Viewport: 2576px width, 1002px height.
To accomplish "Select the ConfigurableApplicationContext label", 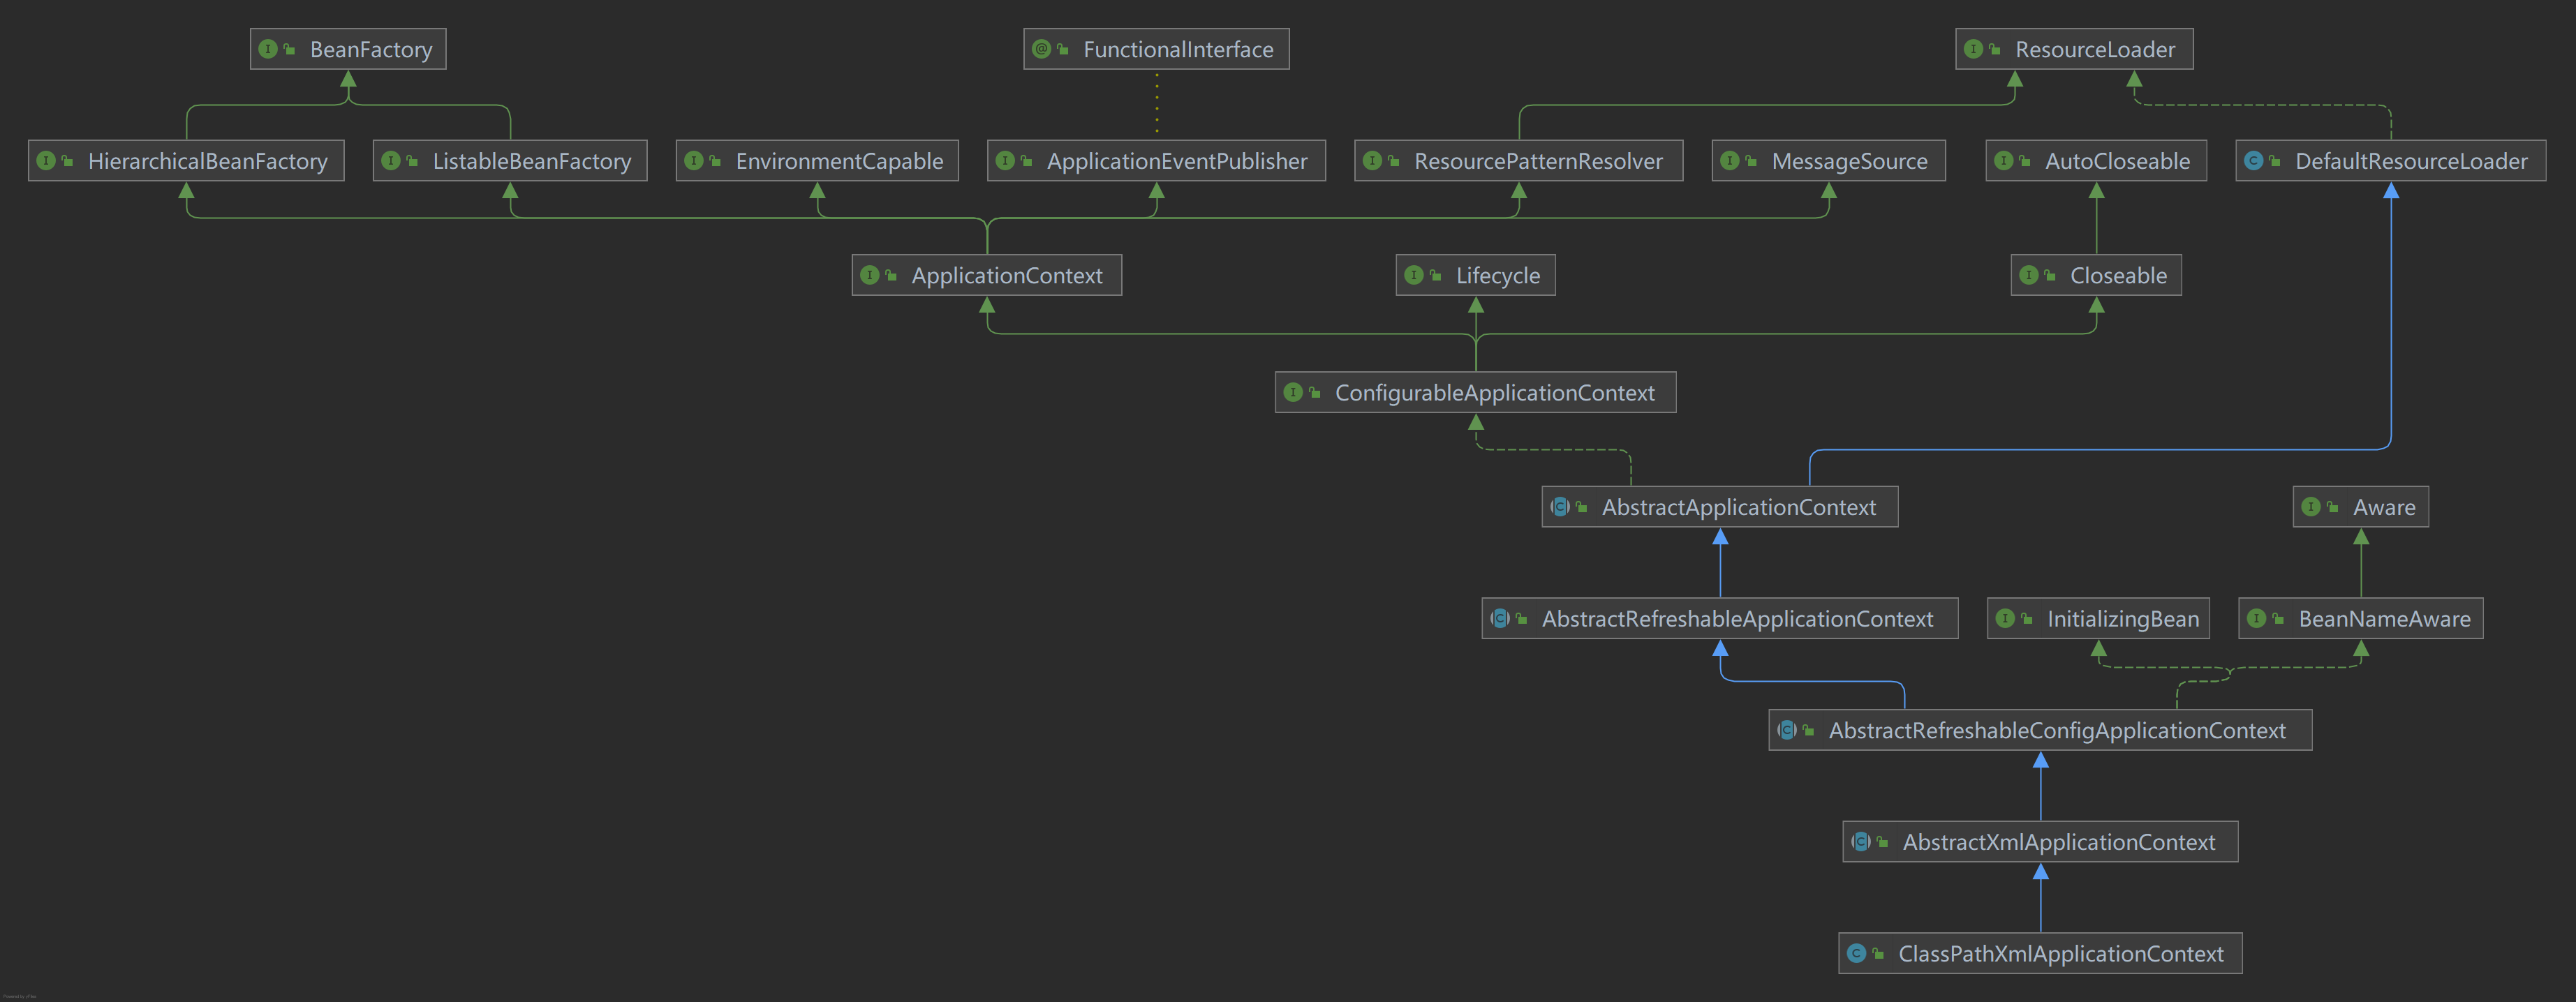I will (x=1495, y=393).
